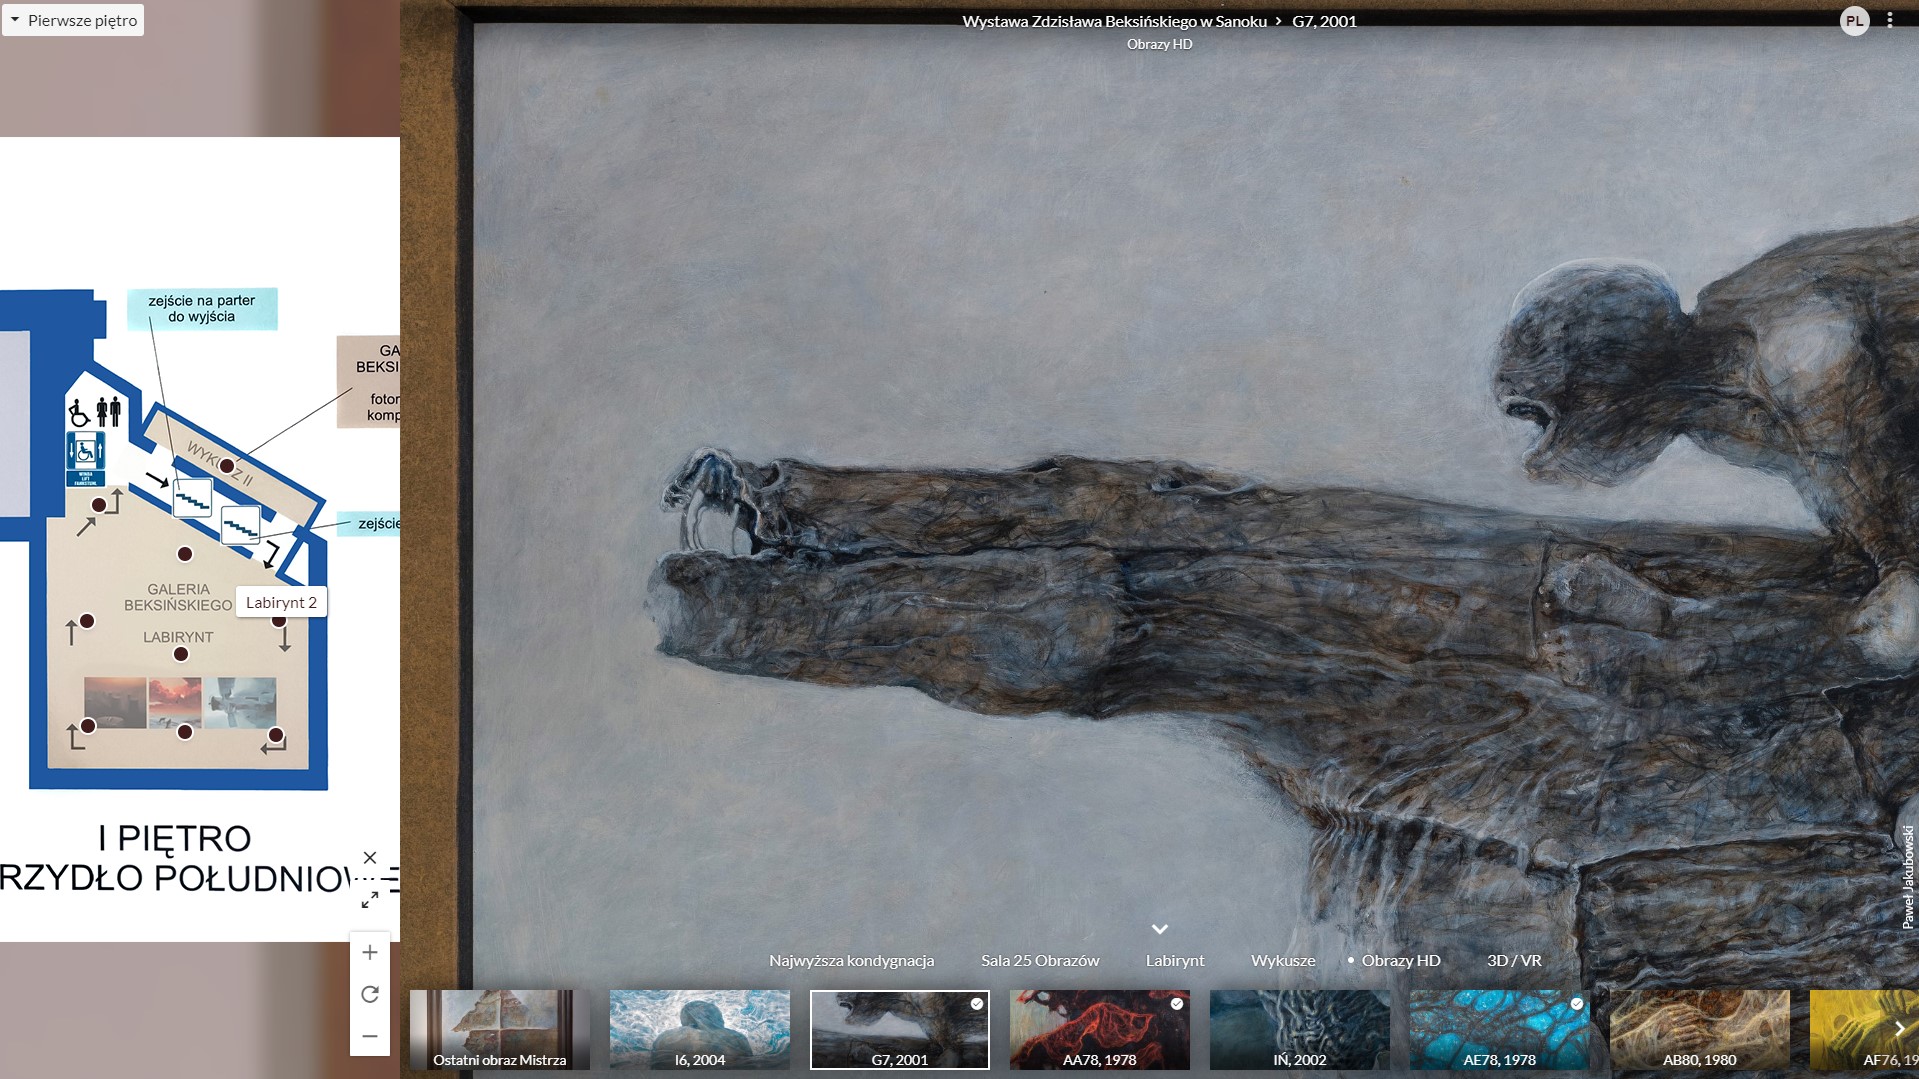Collapse the bottom thumbnail bar chevron
Screen dimensions: 1919x1079
(1159, 929)
